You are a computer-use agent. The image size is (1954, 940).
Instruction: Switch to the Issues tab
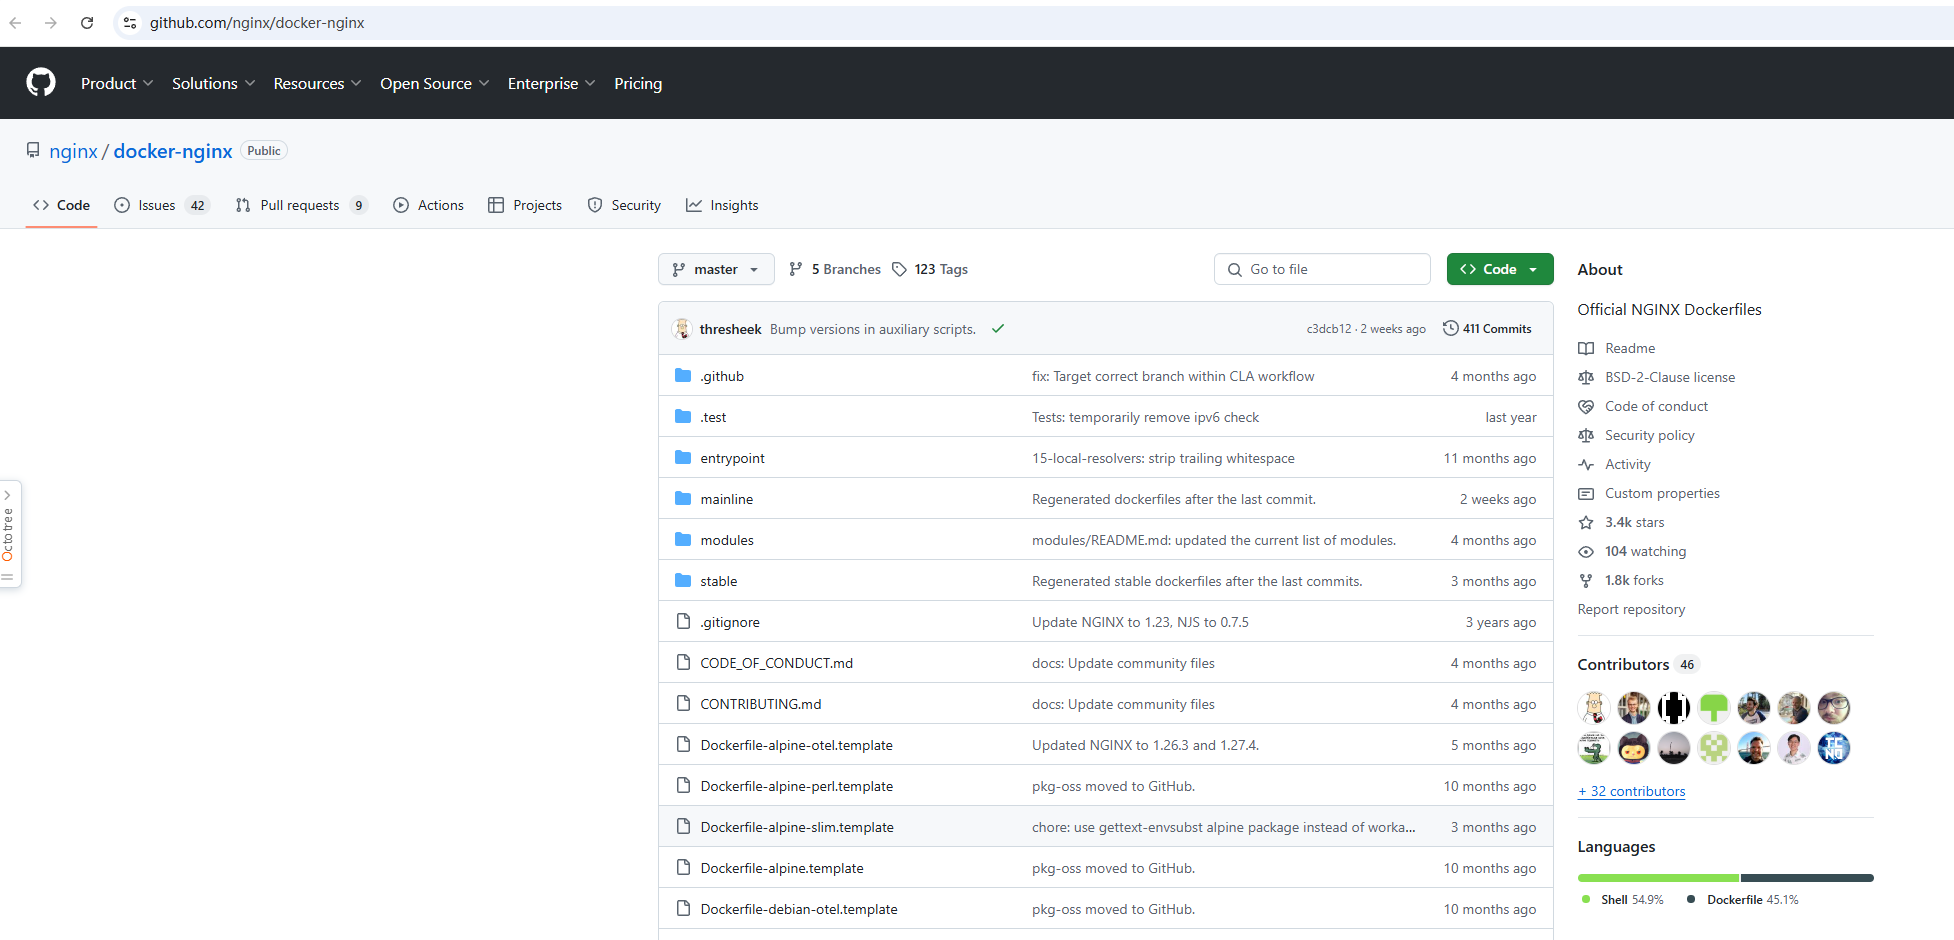162,205
